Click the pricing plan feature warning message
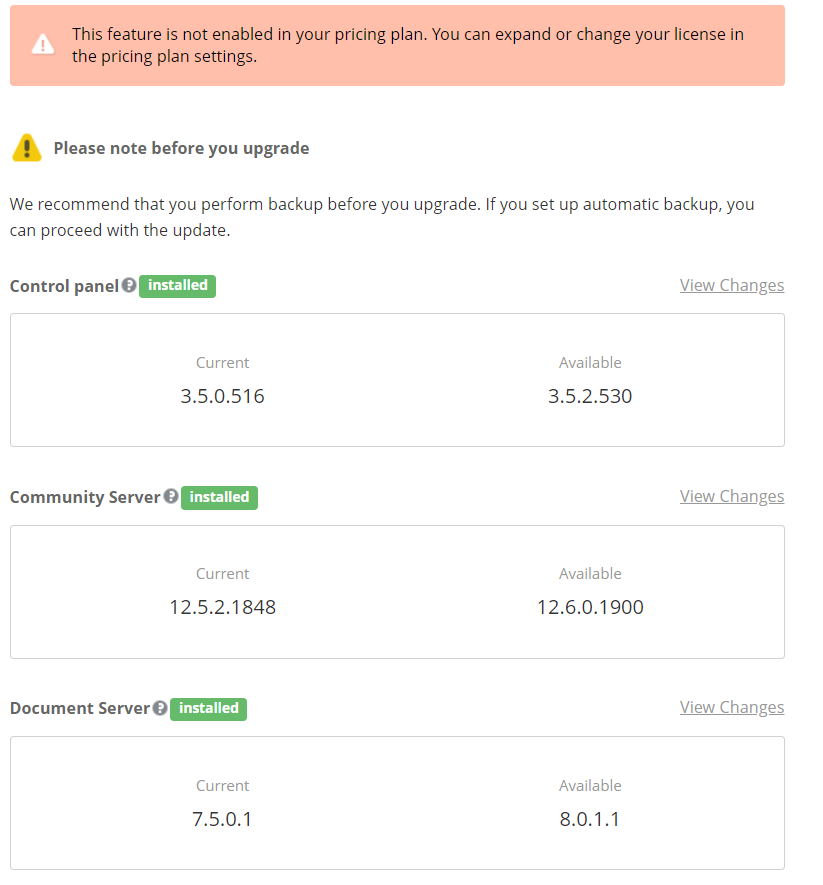 coord(408,45)
